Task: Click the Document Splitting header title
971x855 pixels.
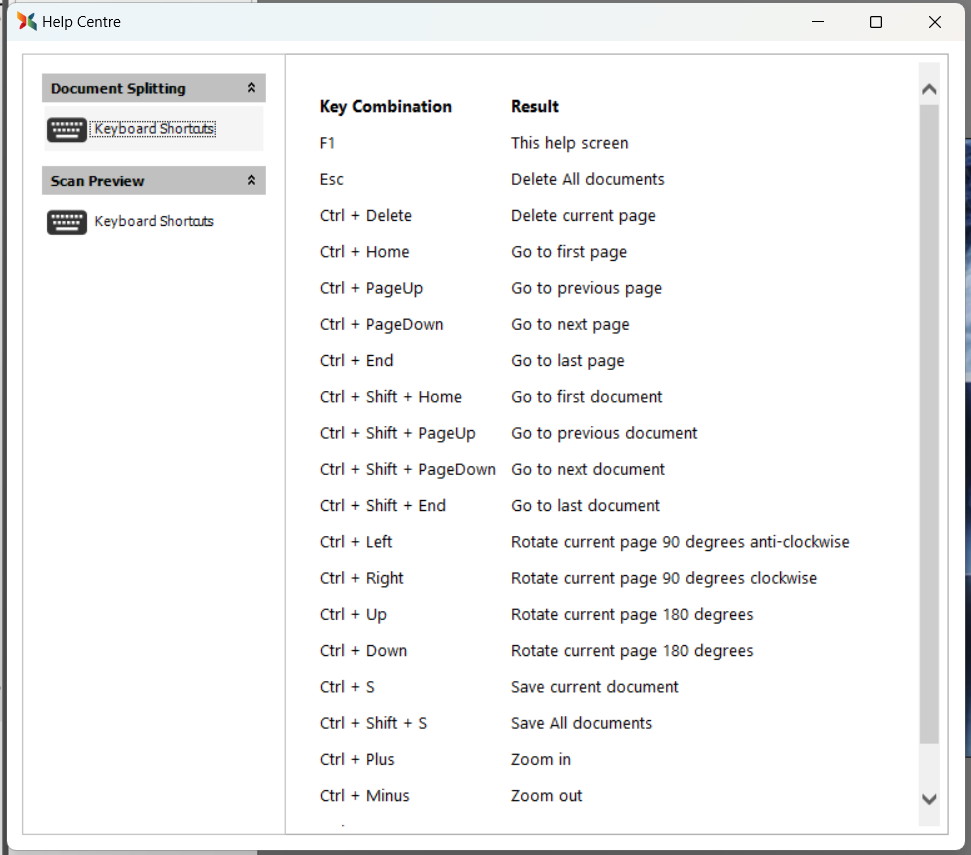Action: click(x=118, y=88)
